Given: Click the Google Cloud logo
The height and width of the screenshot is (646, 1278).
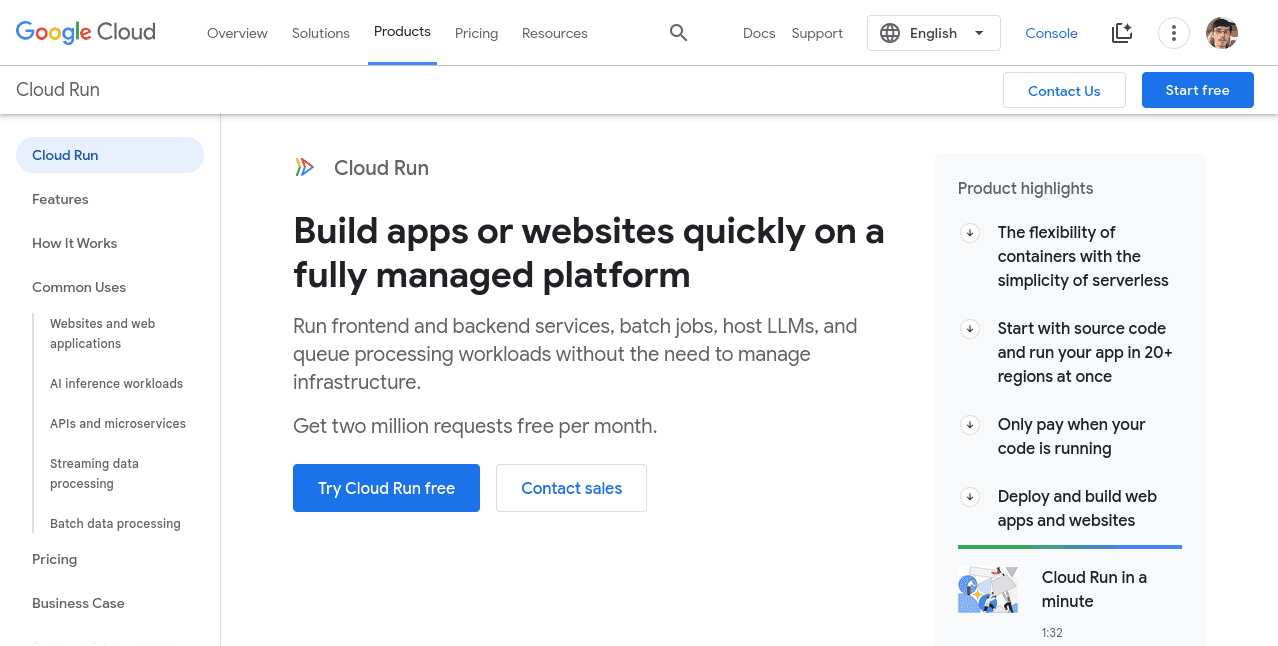Looking at the screenshot, I should pos(86,32).
